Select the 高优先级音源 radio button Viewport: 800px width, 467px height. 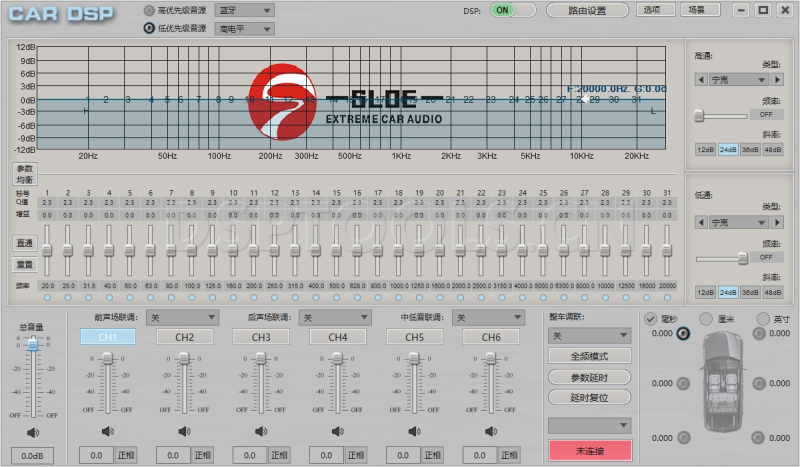pos(149,10)
